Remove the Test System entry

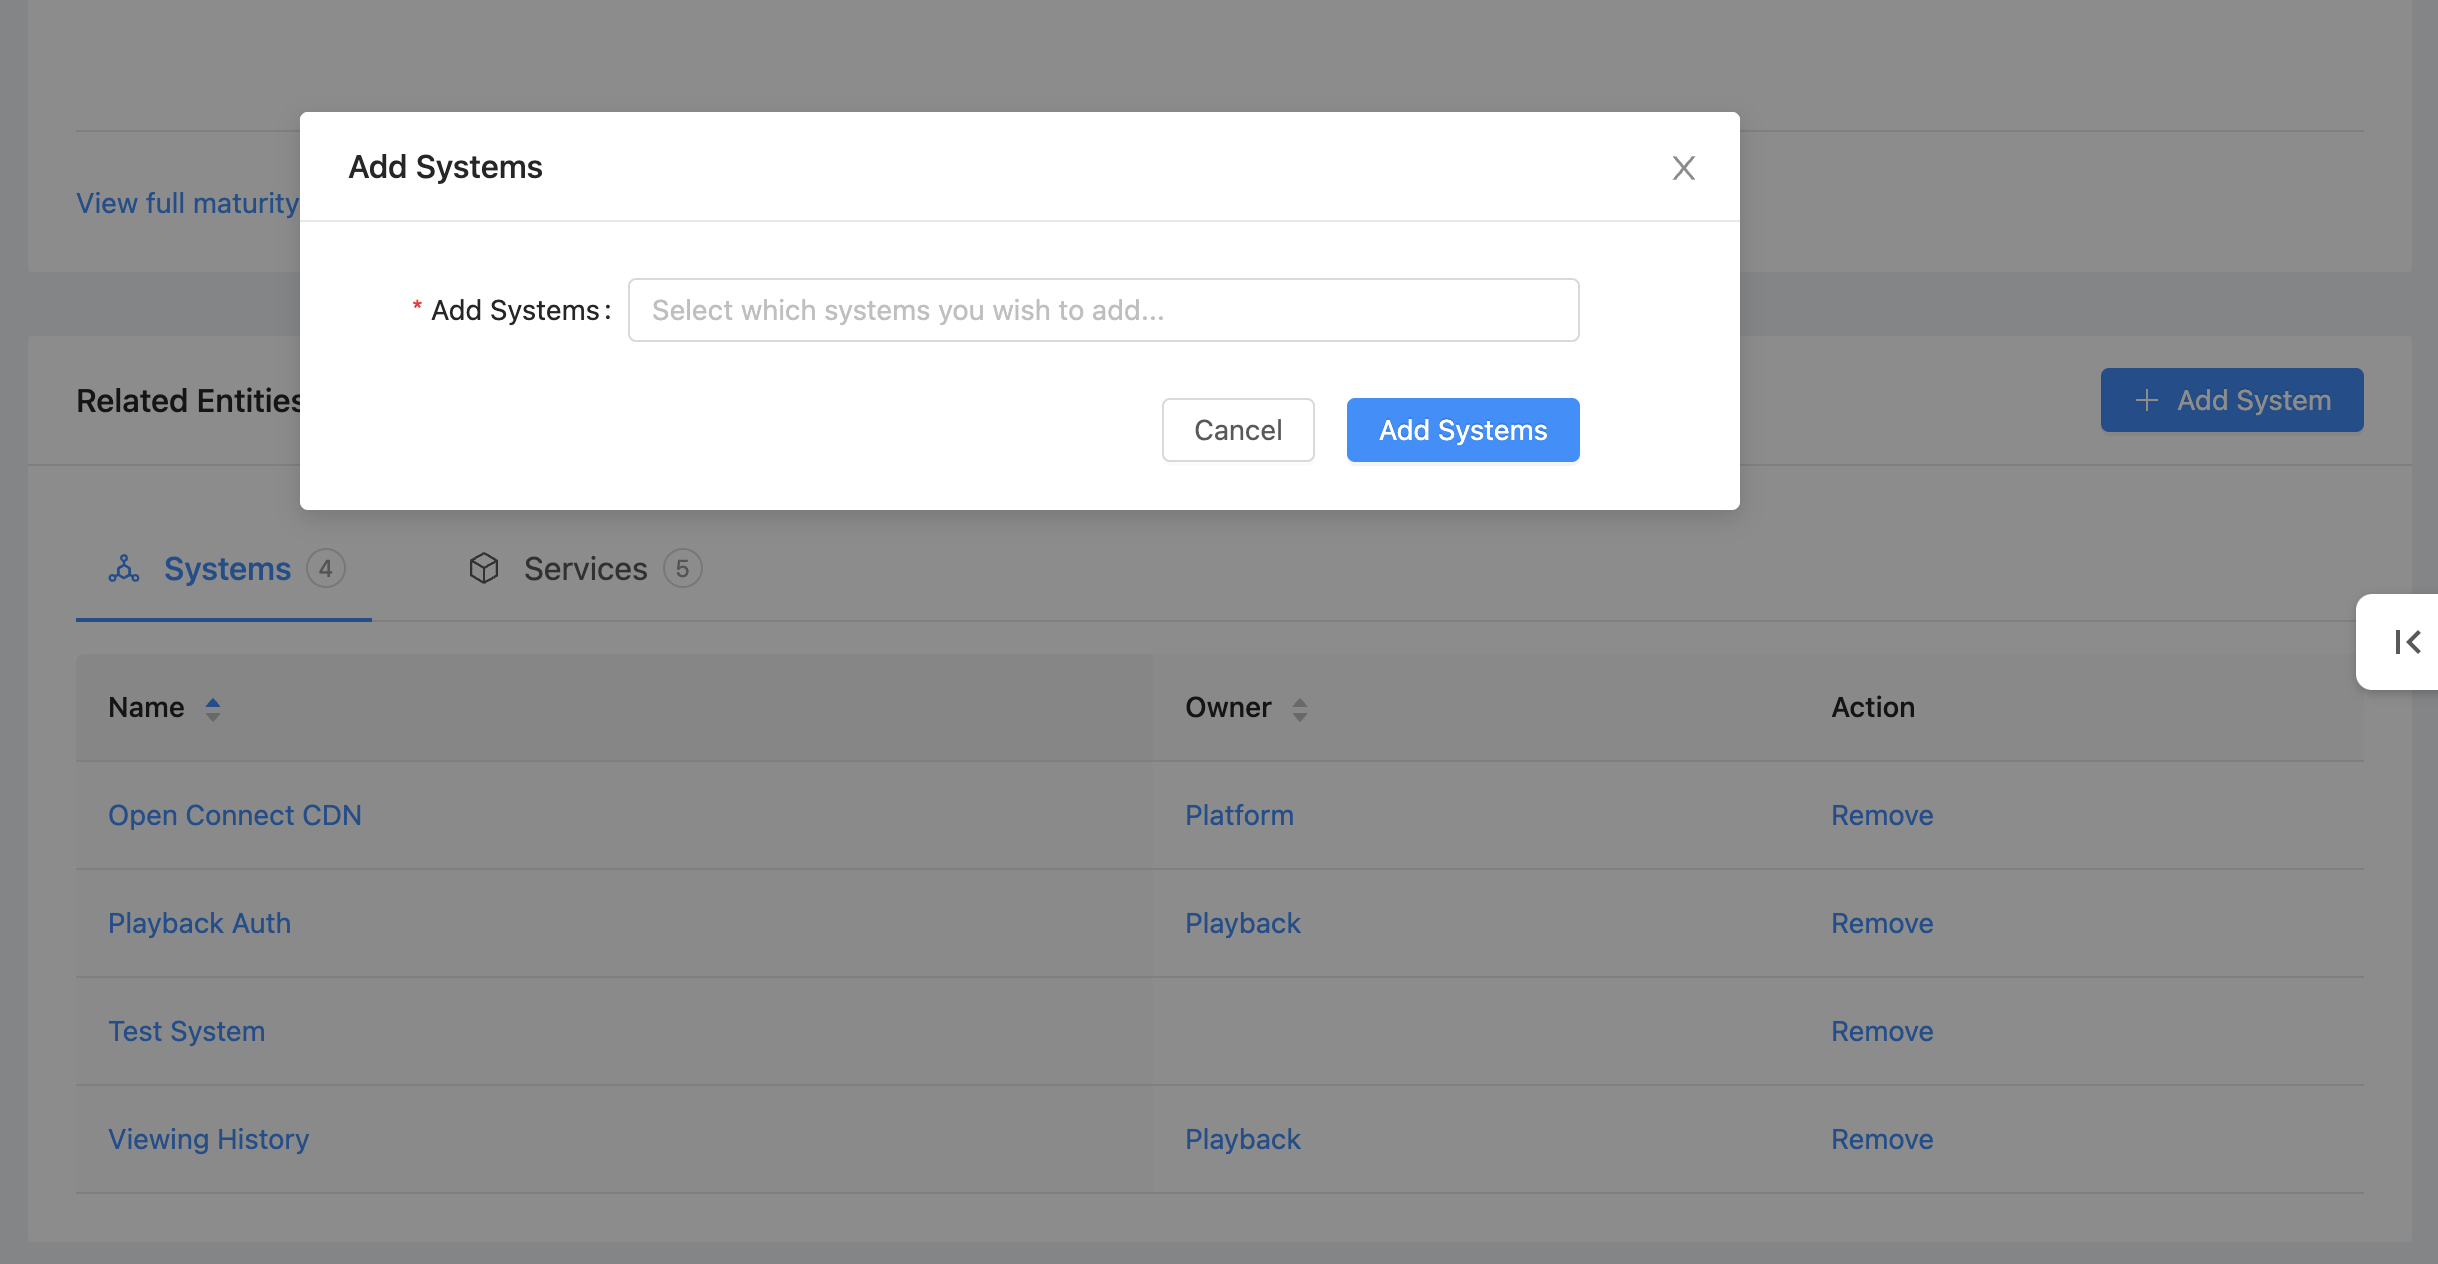tap(1882, 1031)
